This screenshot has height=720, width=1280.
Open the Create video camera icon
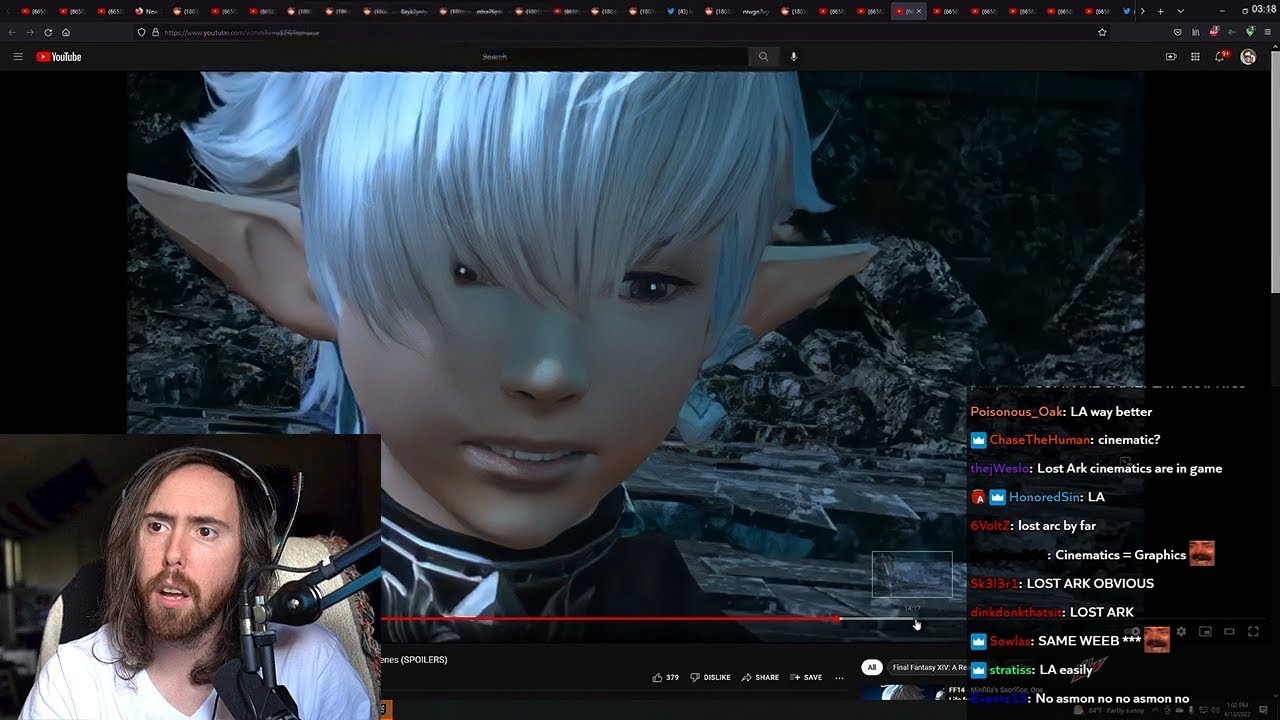coord(1171,57)
